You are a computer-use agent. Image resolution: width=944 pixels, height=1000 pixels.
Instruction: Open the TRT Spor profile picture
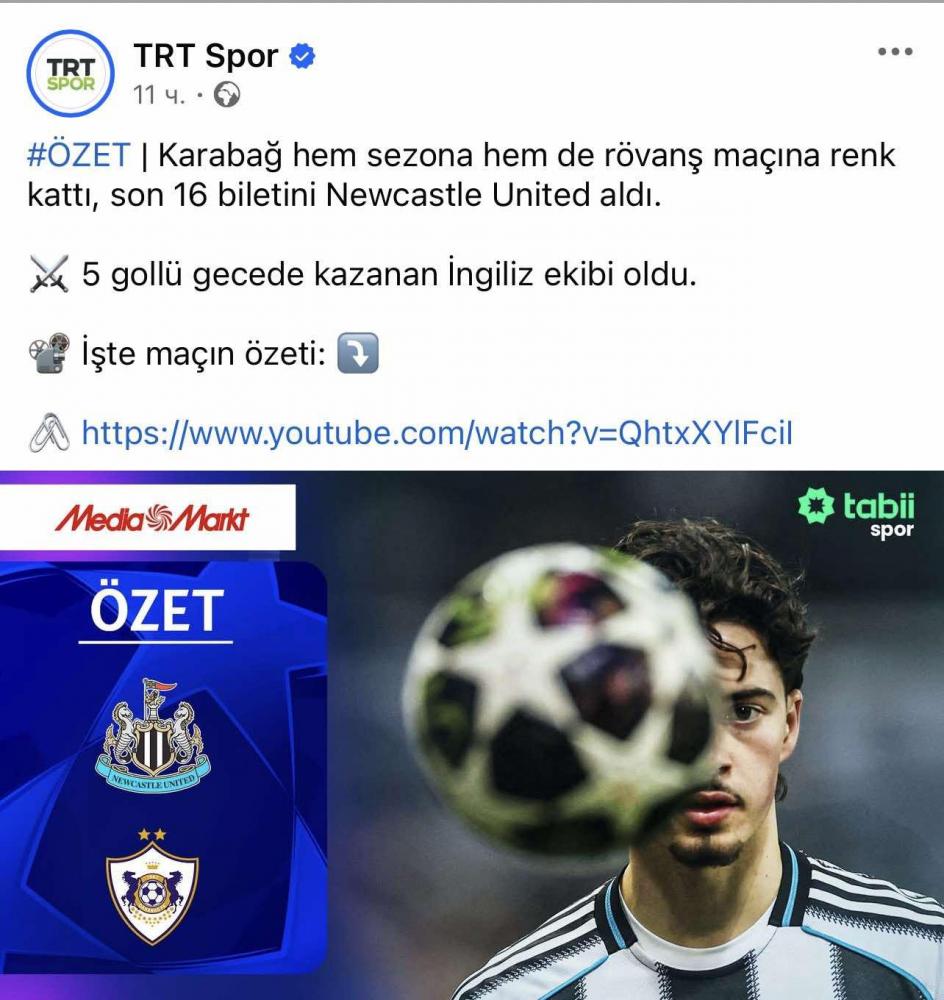click(71, 73)
